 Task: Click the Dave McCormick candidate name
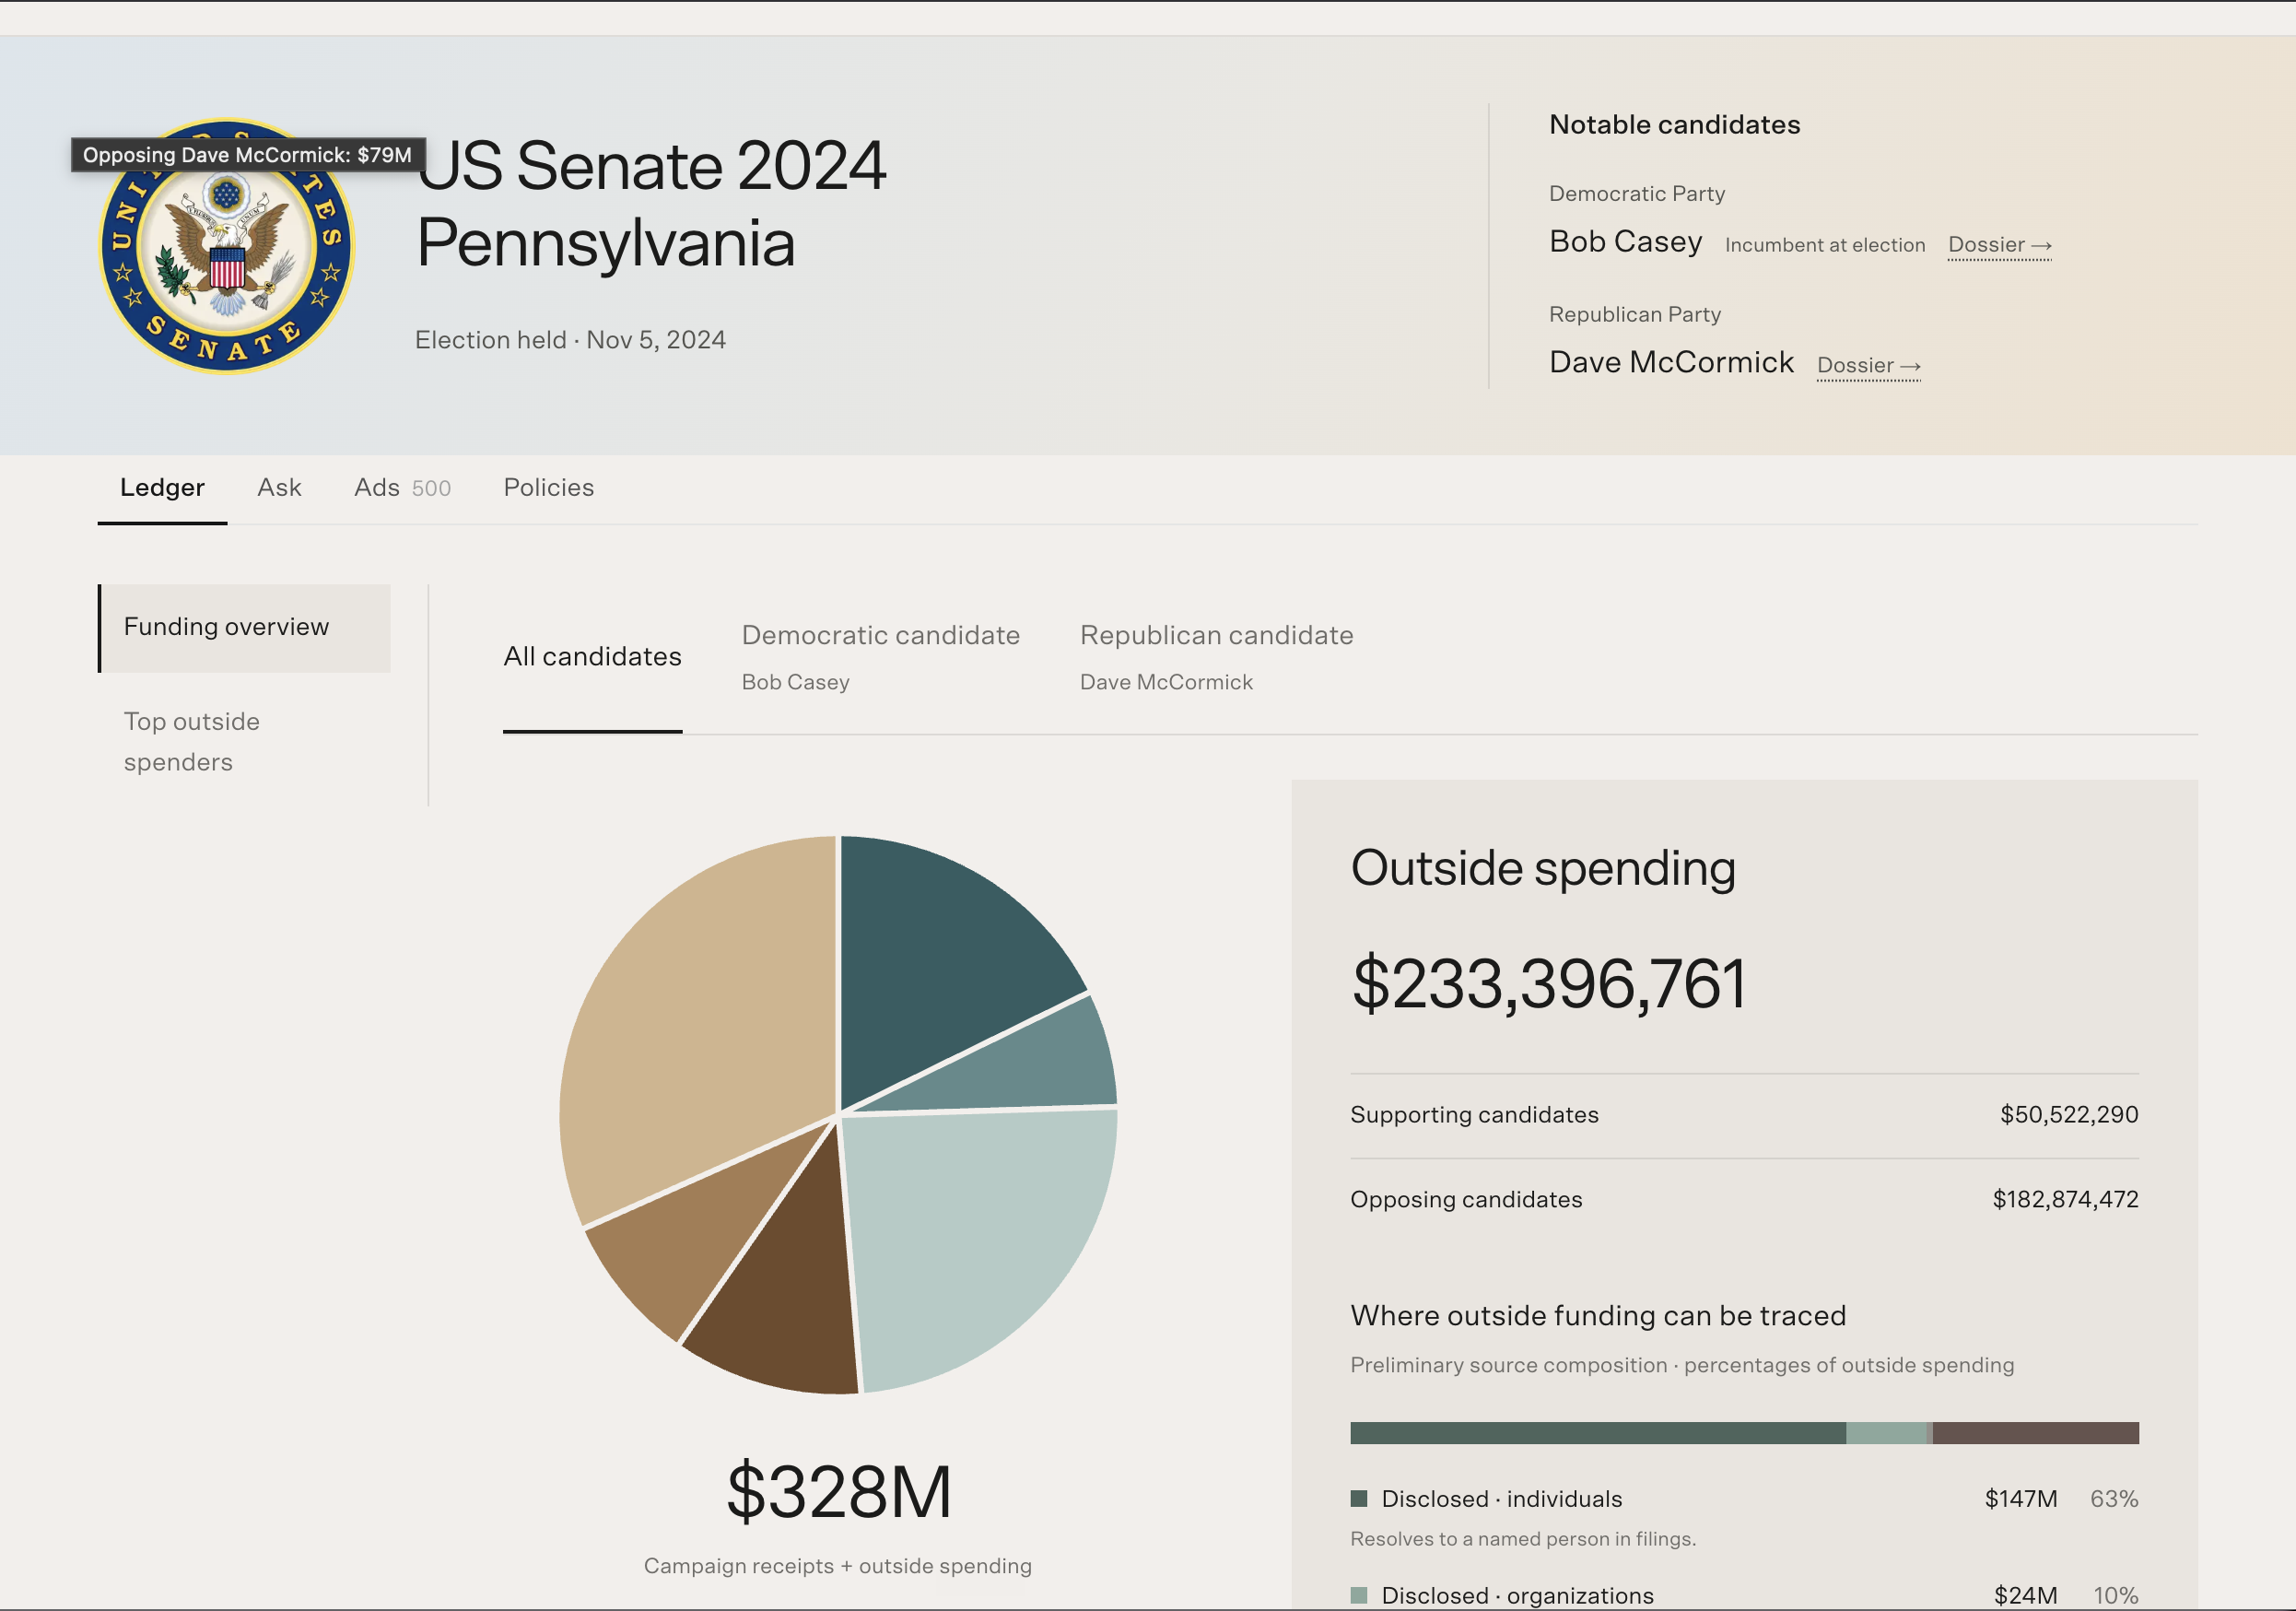click(x=1671, y=363)
